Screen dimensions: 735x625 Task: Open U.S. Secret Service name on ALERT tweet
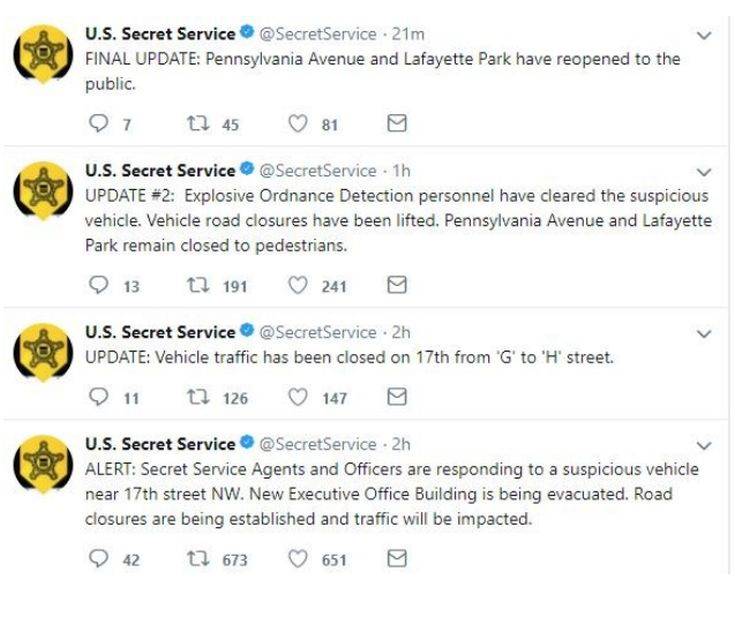pos(160,444)
